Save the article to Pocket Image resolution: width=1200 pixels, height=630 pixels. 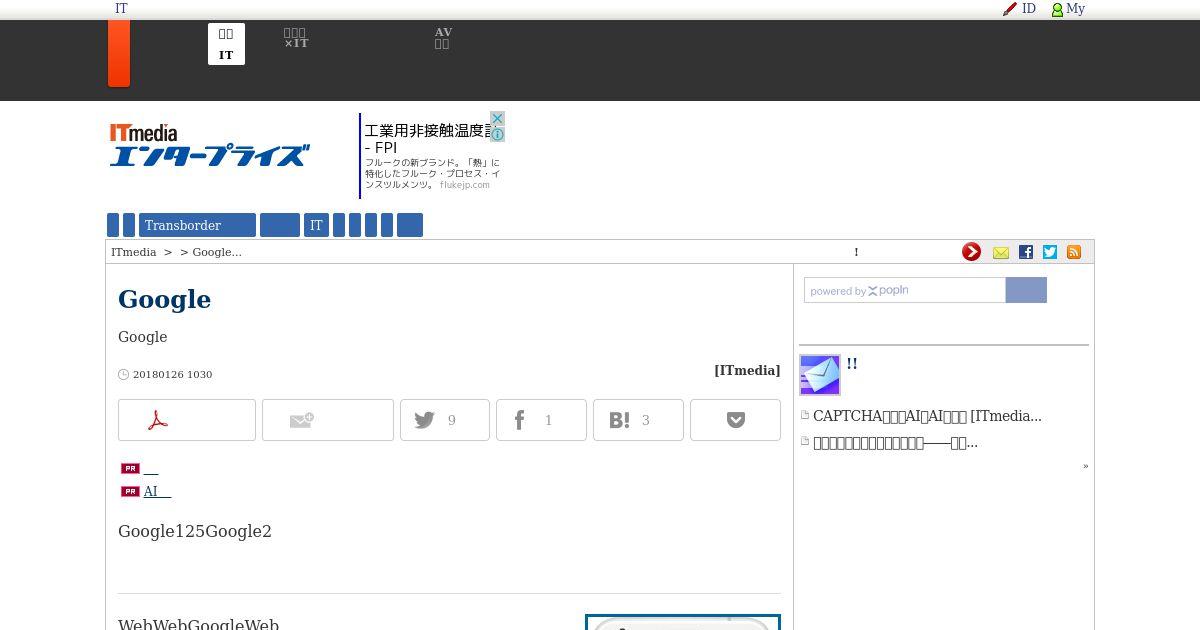point(735,420)
